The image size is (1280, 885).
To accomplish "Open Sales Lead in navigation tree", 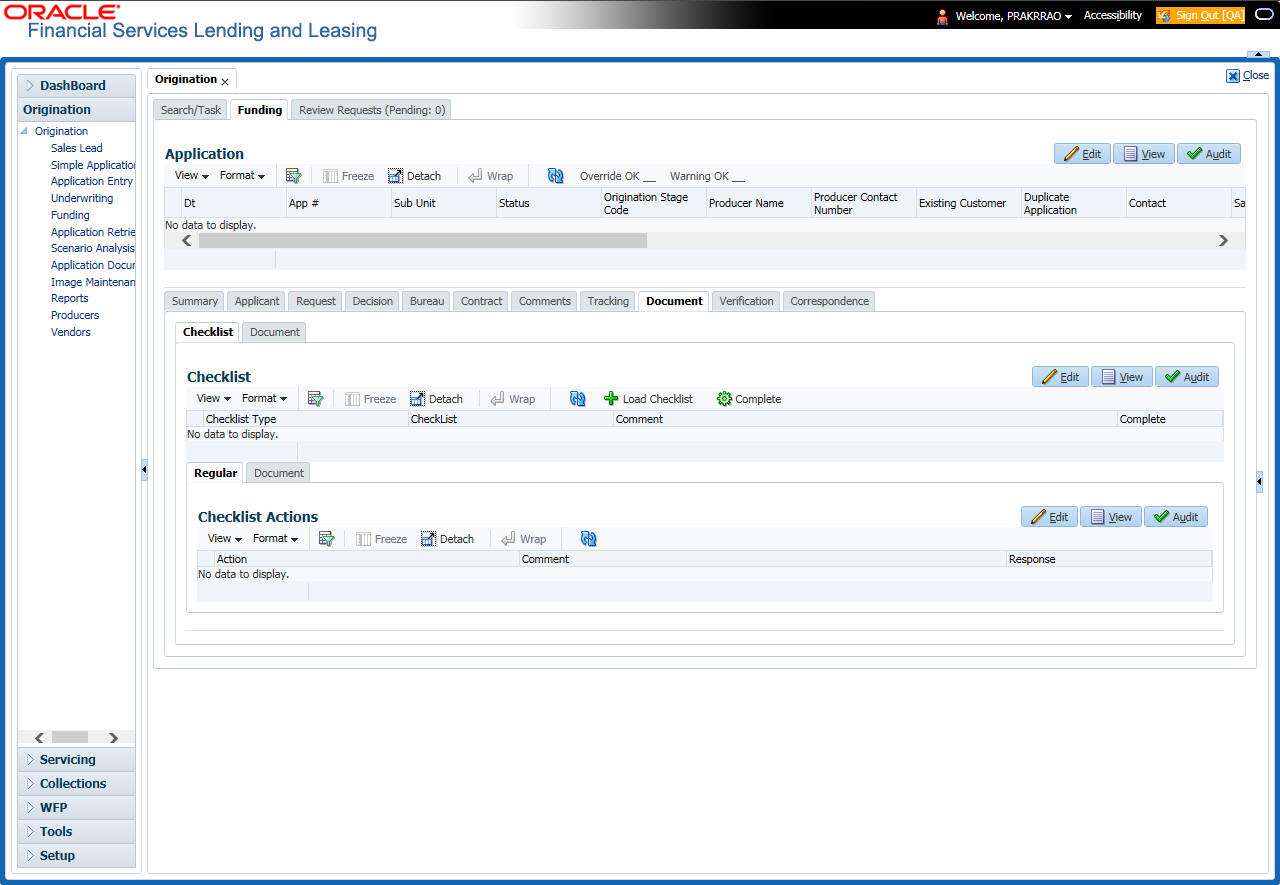I will 77,148.
